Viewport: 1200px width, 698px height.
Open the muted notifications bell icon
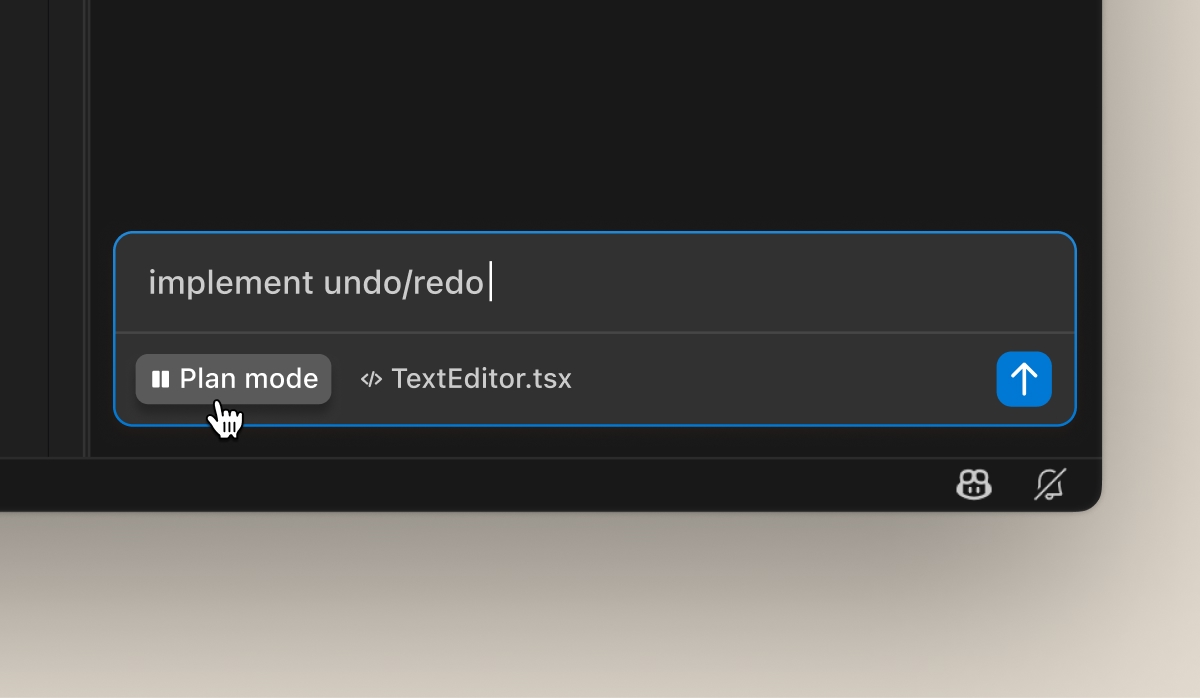tap(1050, 485)
